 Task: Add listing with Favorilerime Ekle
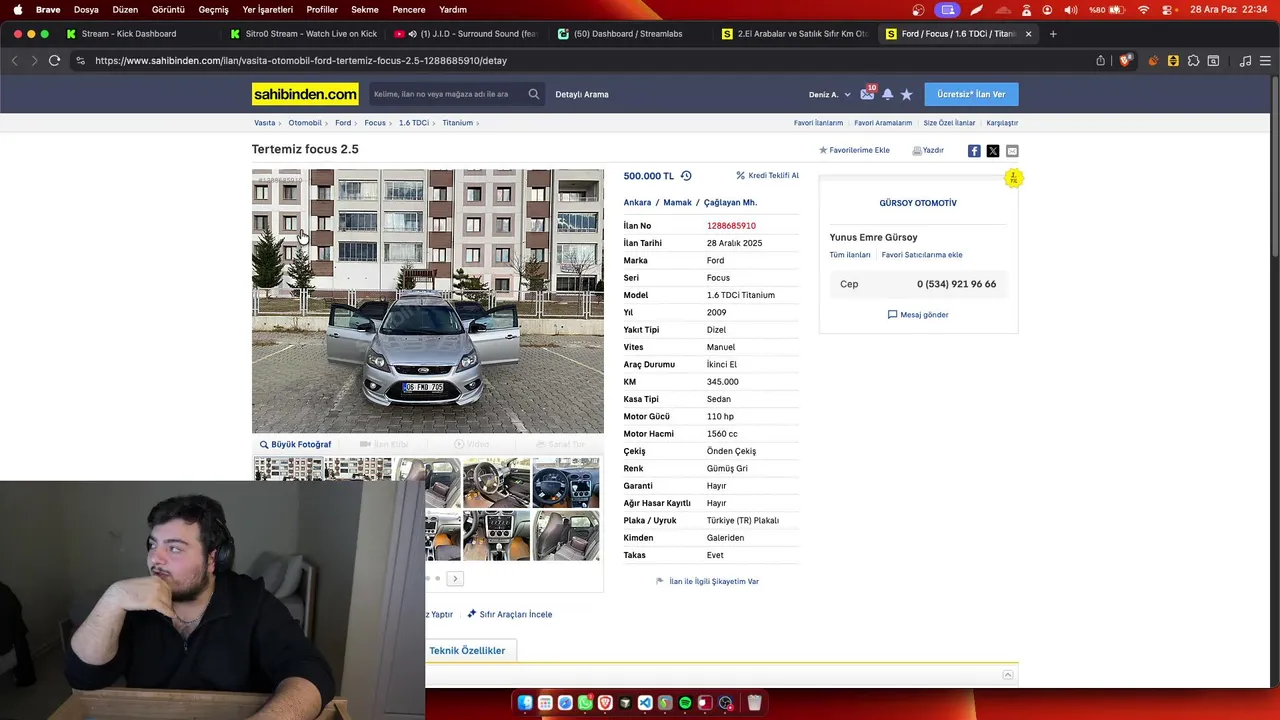point(854,150)
